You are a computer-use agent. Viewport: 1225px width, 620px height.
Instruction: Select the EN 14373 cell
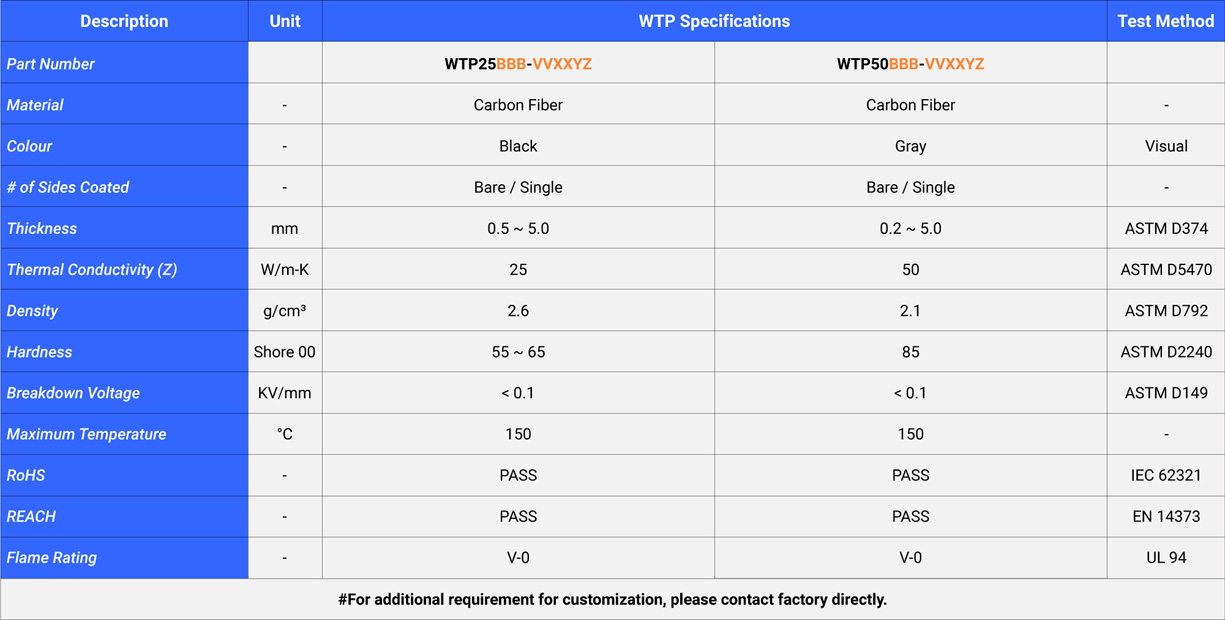1166,517
